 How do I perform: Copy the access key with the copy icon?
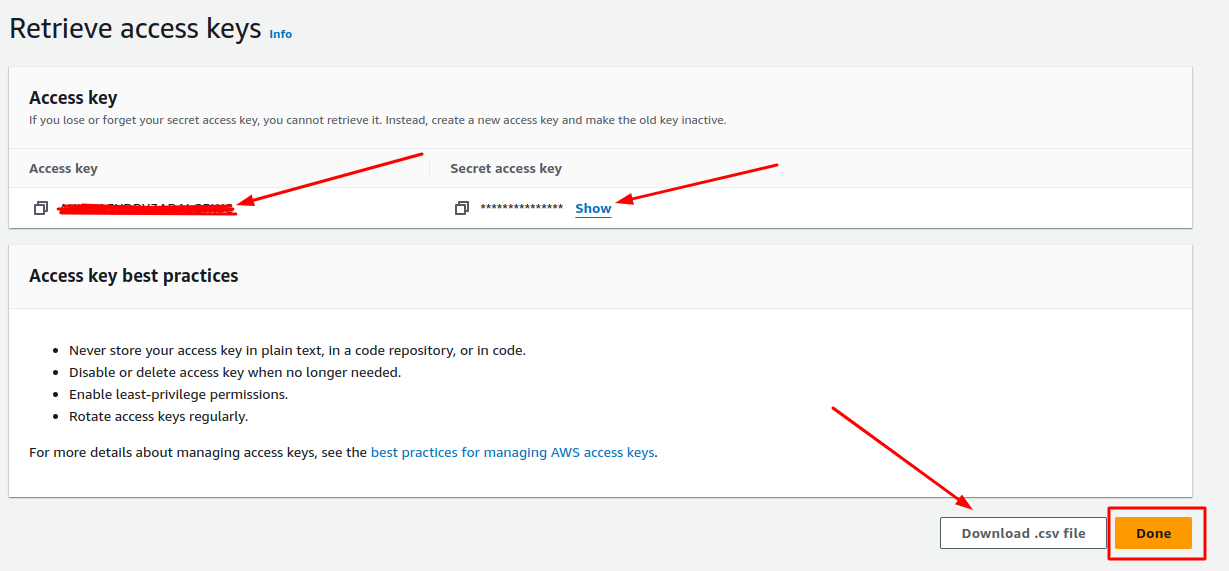[x=41, y=208]
